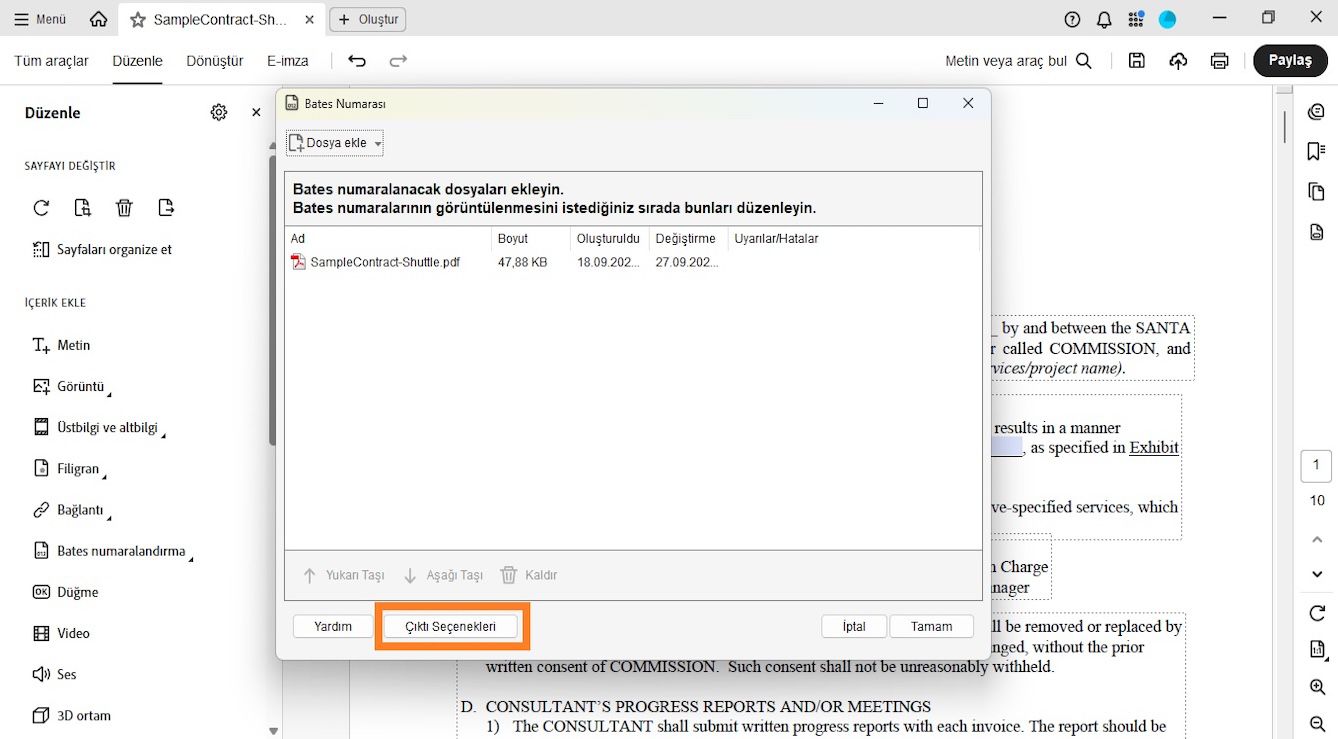Click the page number 1 box

(x=1316, y=465)
